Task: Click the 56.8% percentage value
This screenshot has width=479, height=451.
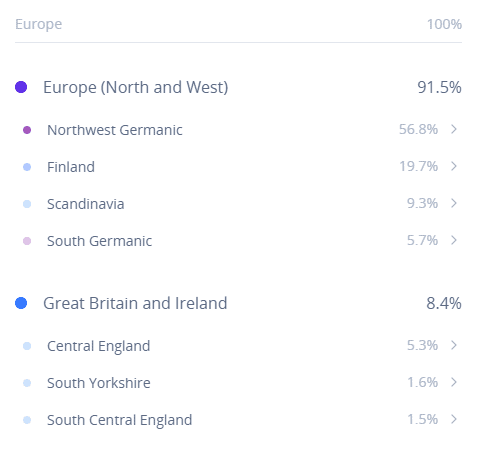Action: coord(418,129)
